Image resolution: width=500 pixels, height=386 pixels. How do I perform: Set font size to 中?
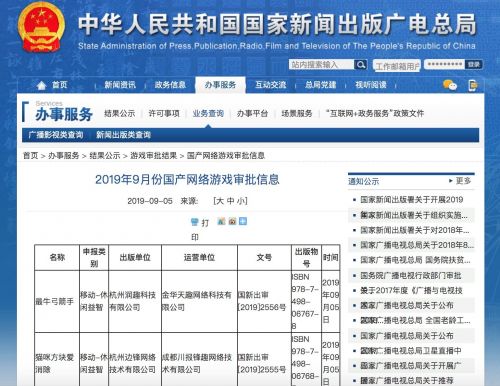click(x=230, y=201)
